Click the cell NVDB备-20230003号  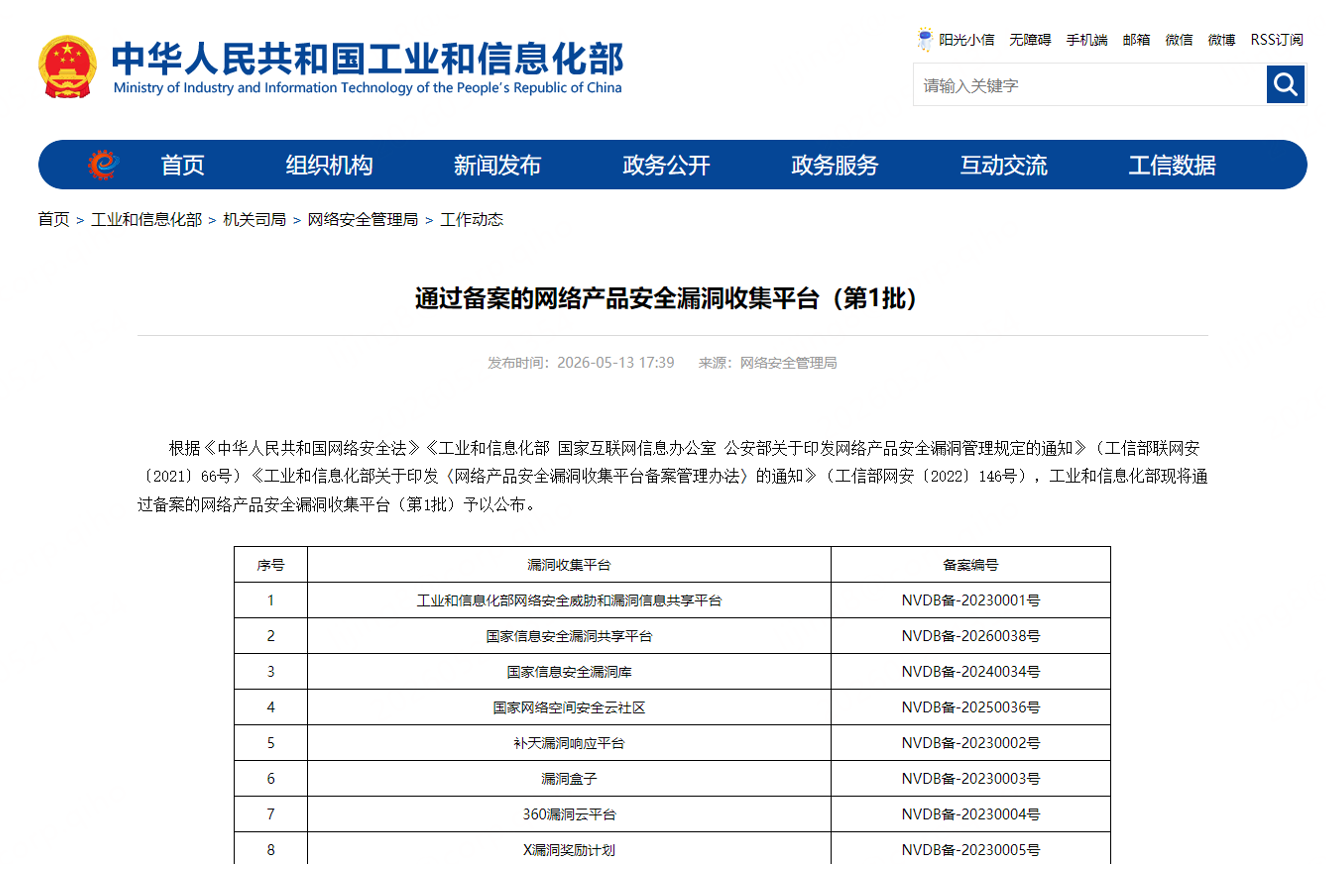pyautogui.click(x=971, y=778)
